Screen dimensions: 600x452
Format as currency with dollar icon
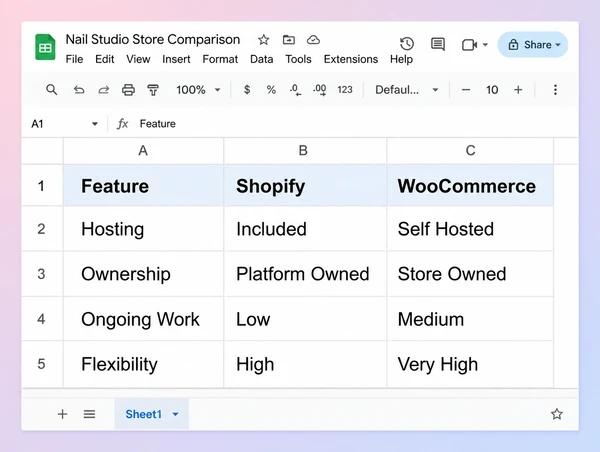tap(247, 90)
